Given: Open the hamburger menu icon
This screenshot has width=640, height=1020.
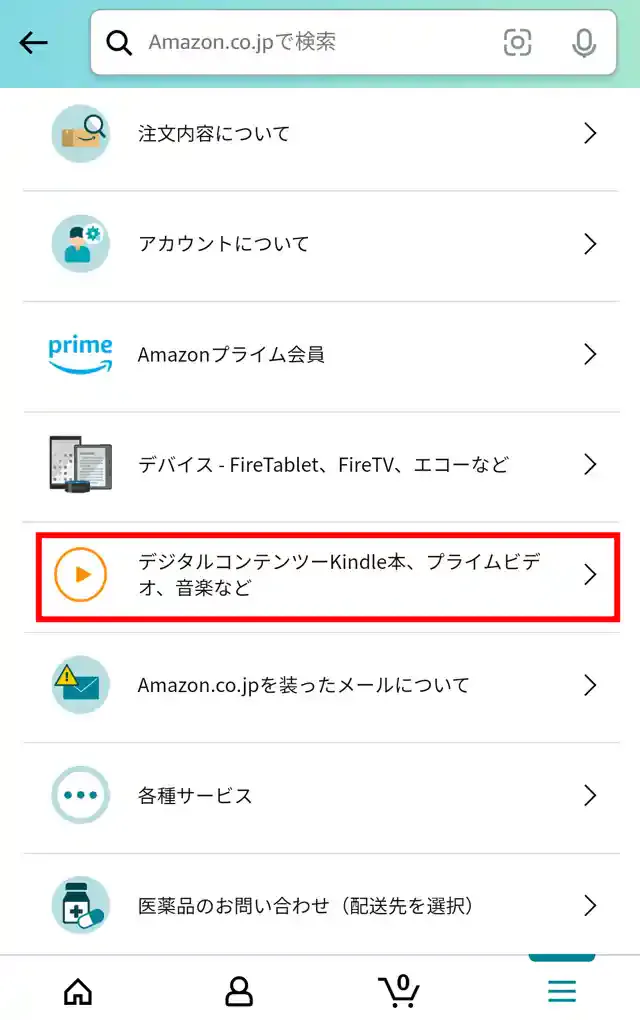Looking at the screenshot, I should click(561, 990).
